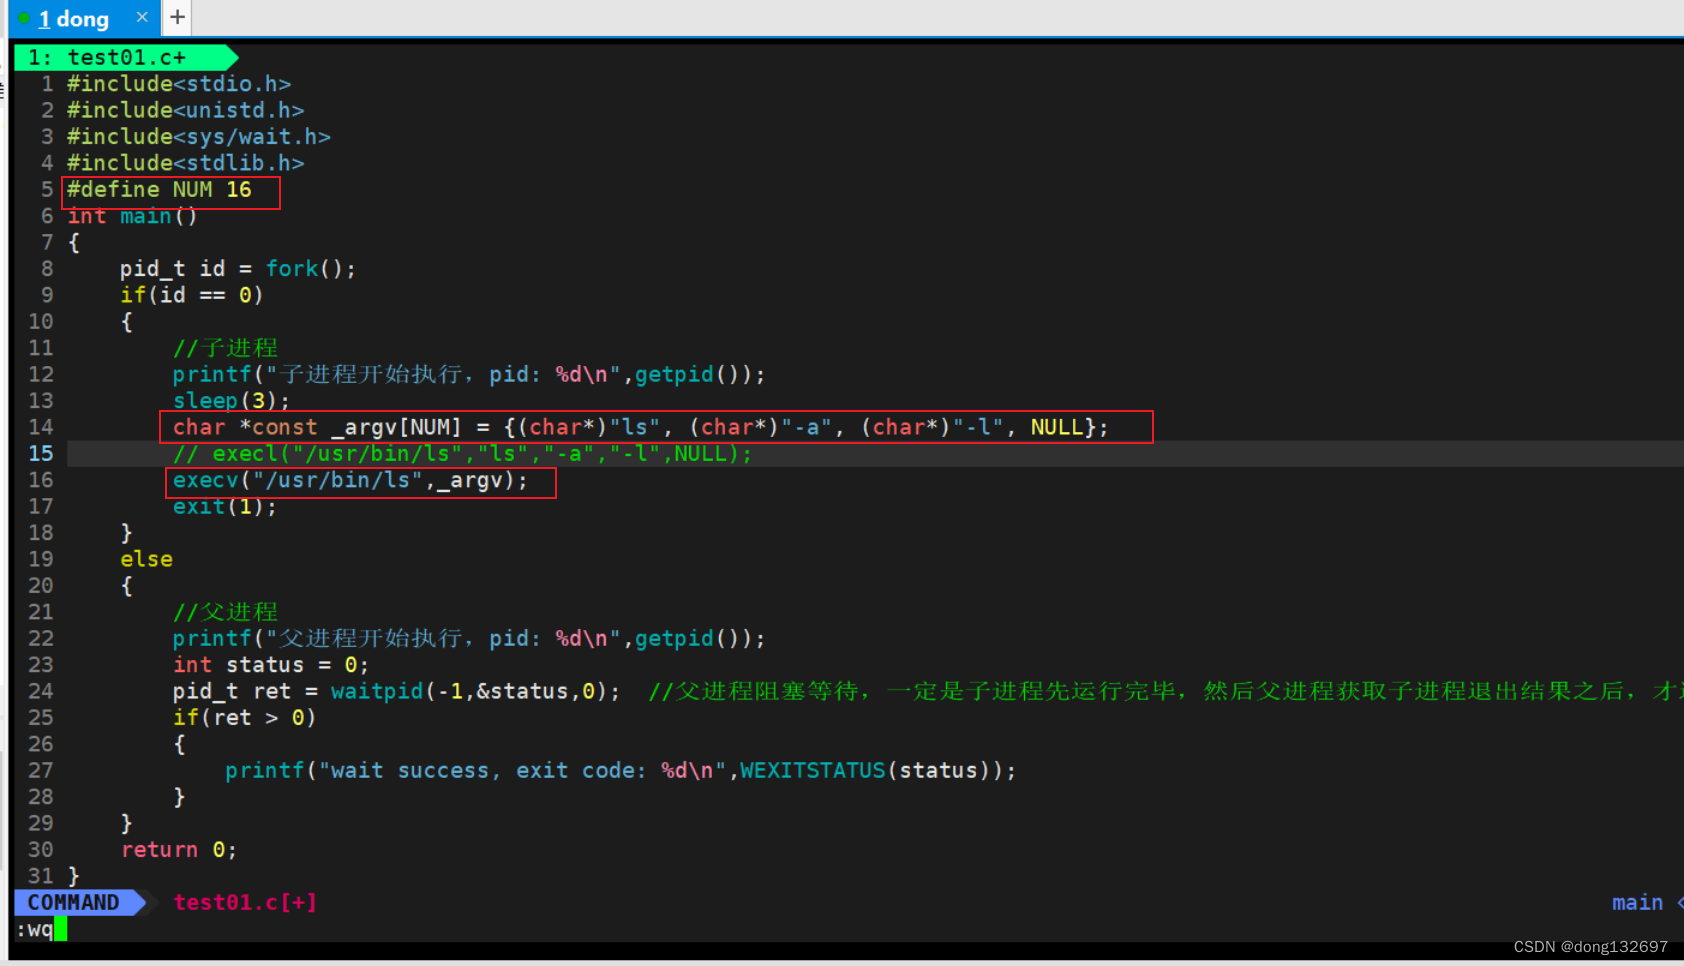Image resolution: width=1684 pixels, height=966 pixels.
Task: Click the printf '子进程开始执行' line
Action: (x=469, y=374)
